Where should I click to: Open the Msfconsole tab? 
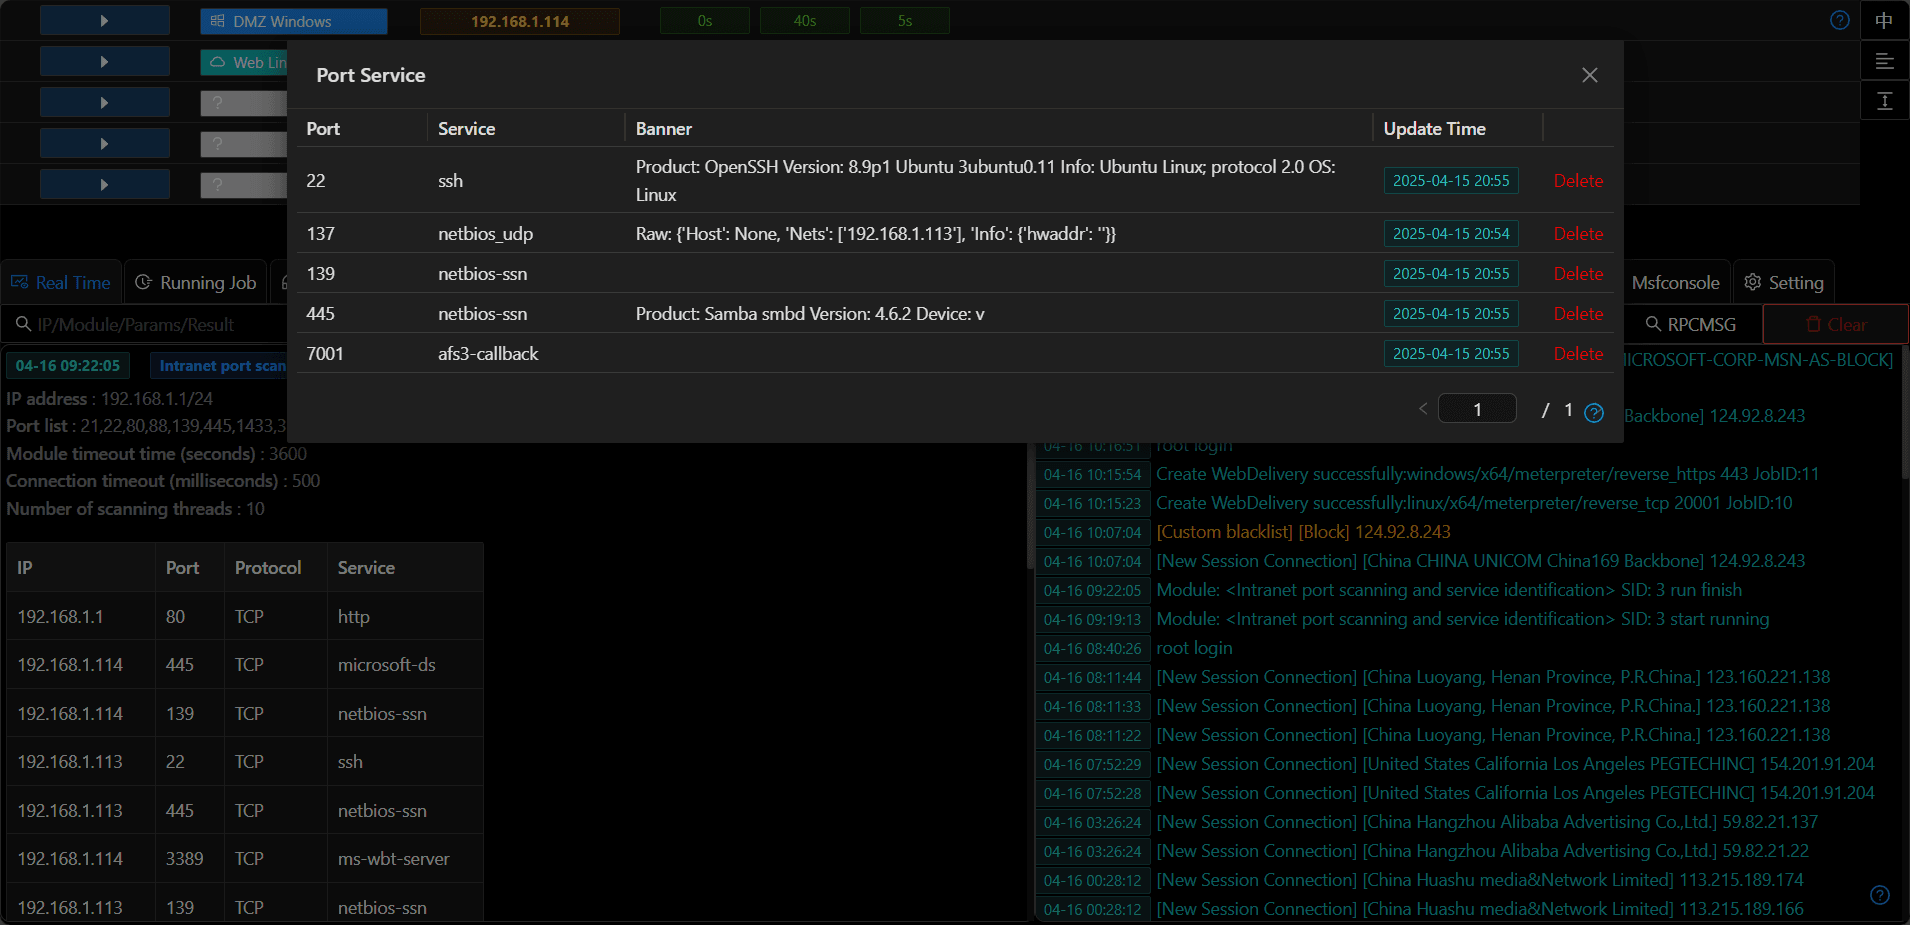click(1676, 283)
